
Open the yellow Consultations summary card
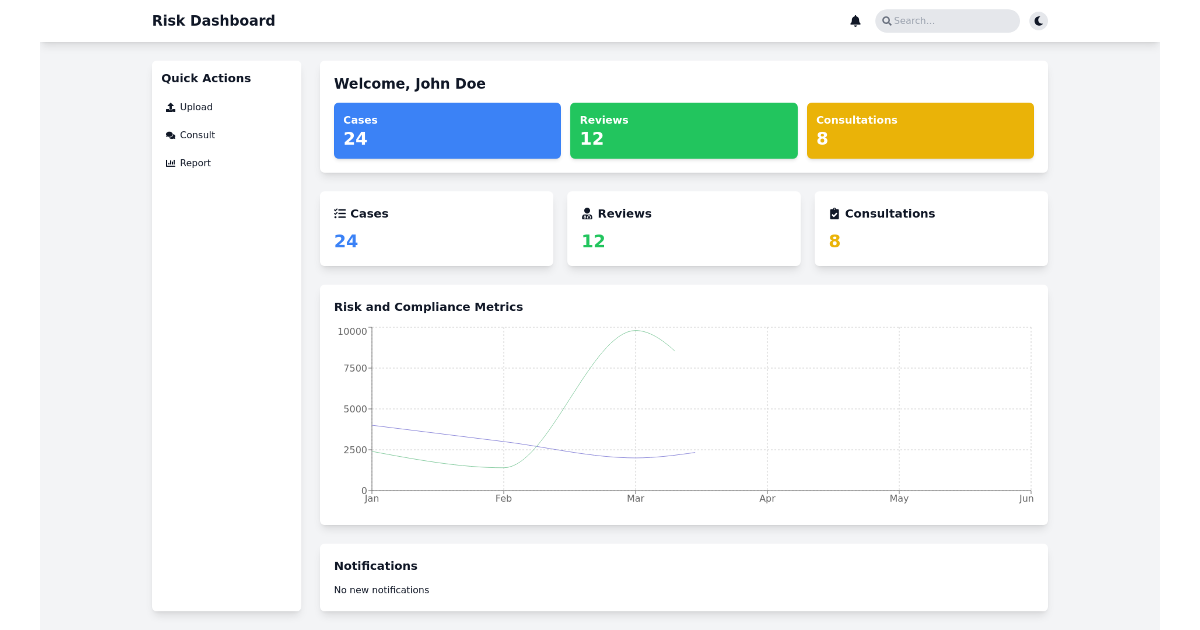coord(920,130)
